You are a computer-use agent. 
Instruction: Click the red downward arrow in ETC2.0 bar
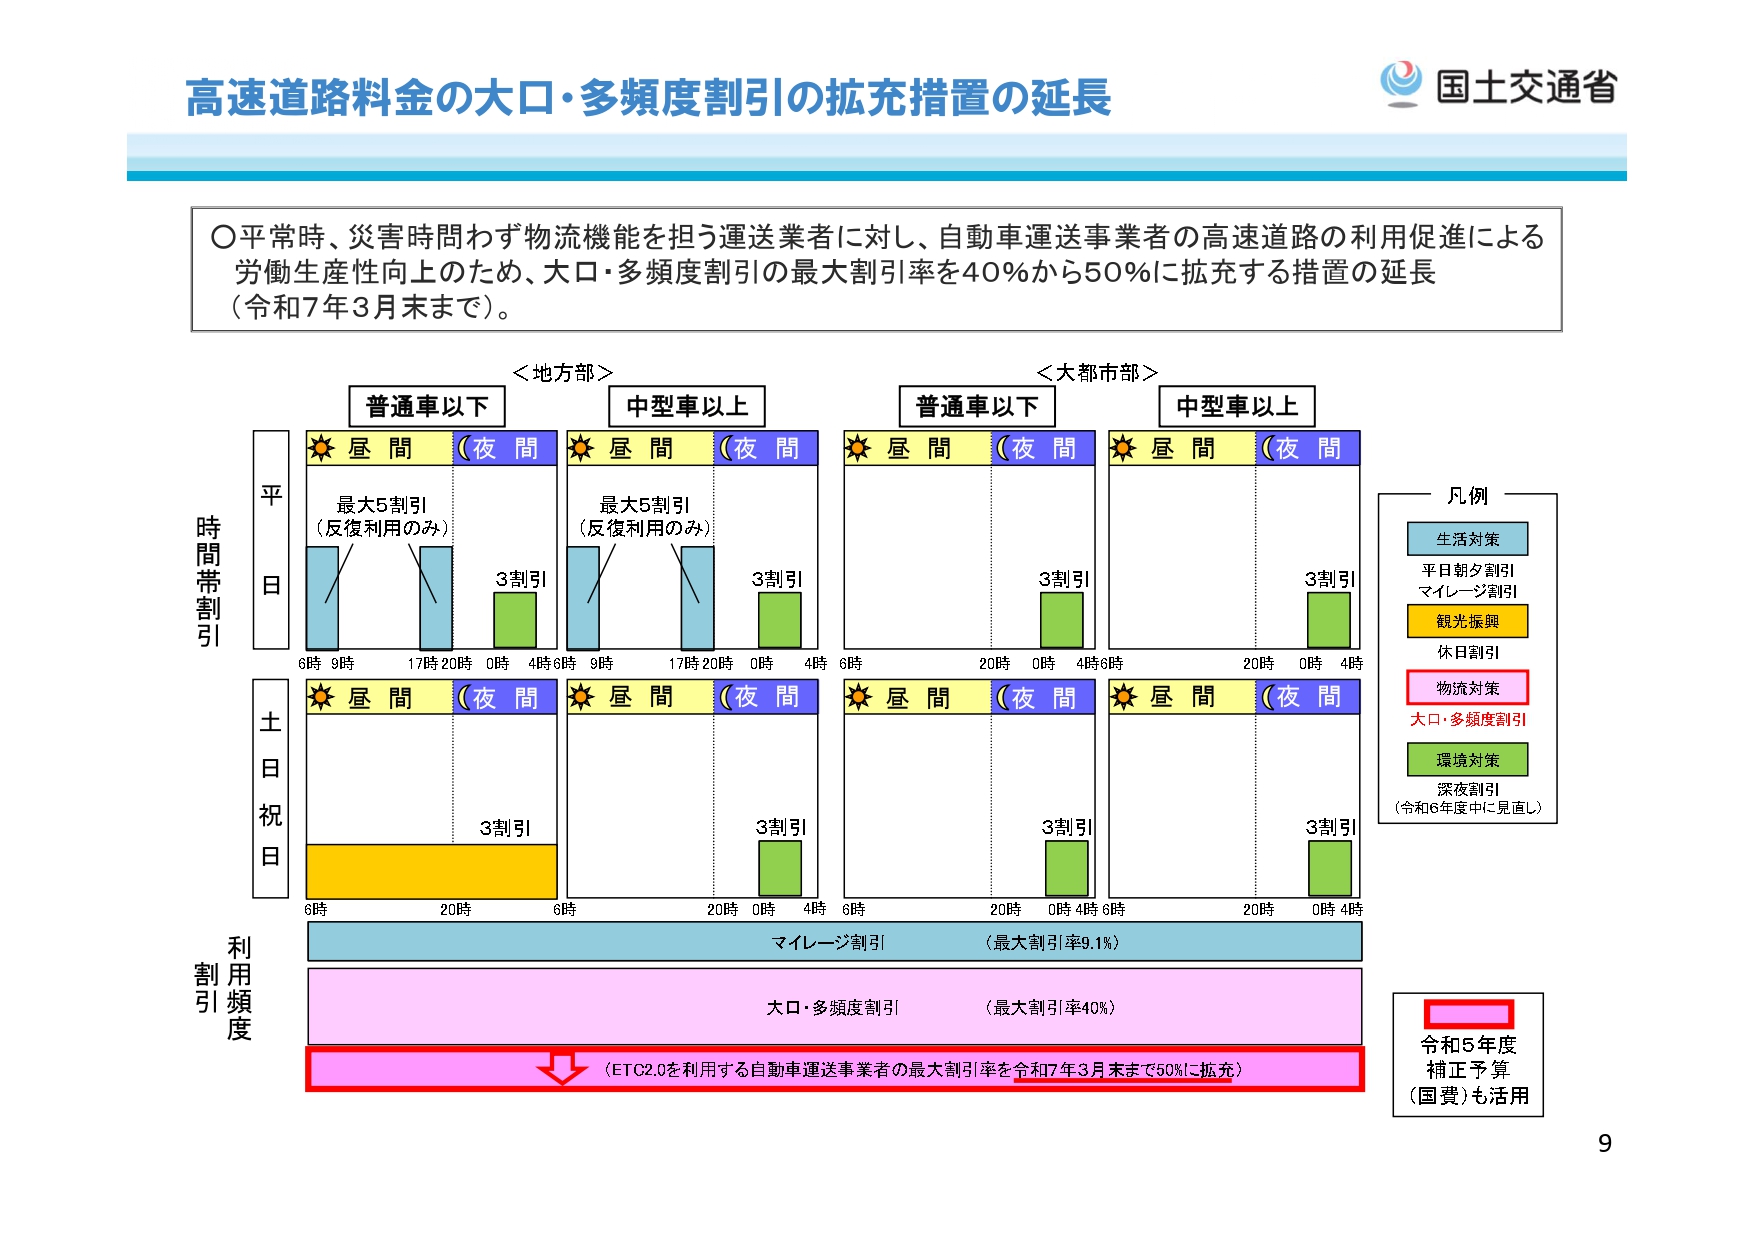(x=562, y=1067)
